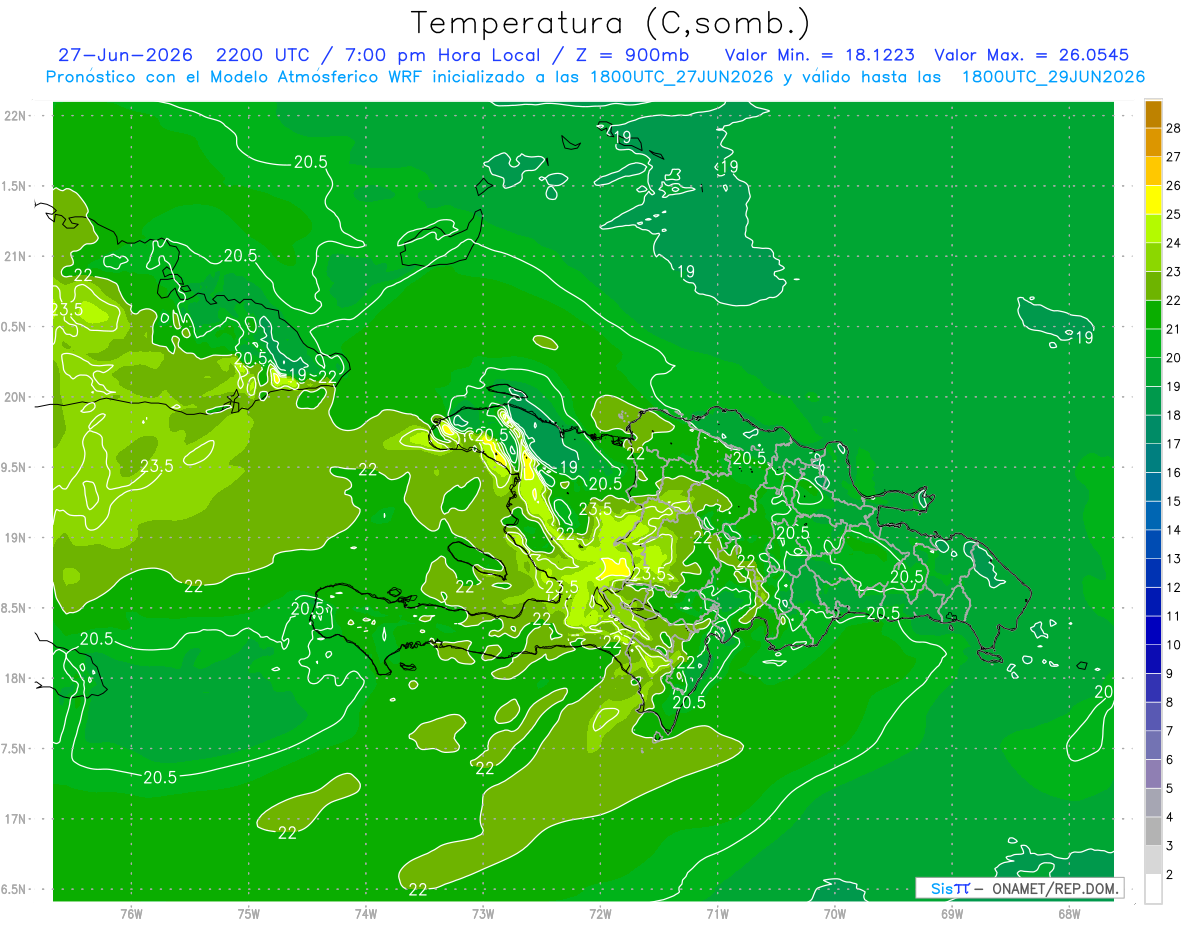The width and height of the screenshot is (1200, 927).
Task: Click the '19N' latitude axis label
Action: (15, 538)
